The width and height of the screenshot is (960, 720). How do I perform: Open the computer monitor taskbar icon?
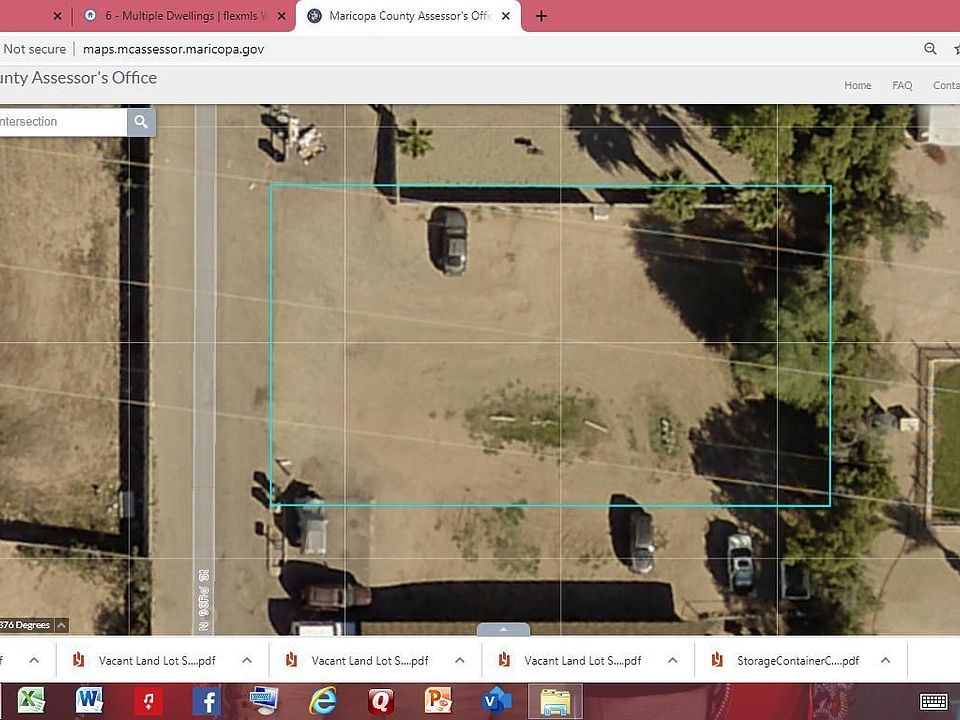pos(264,700)
